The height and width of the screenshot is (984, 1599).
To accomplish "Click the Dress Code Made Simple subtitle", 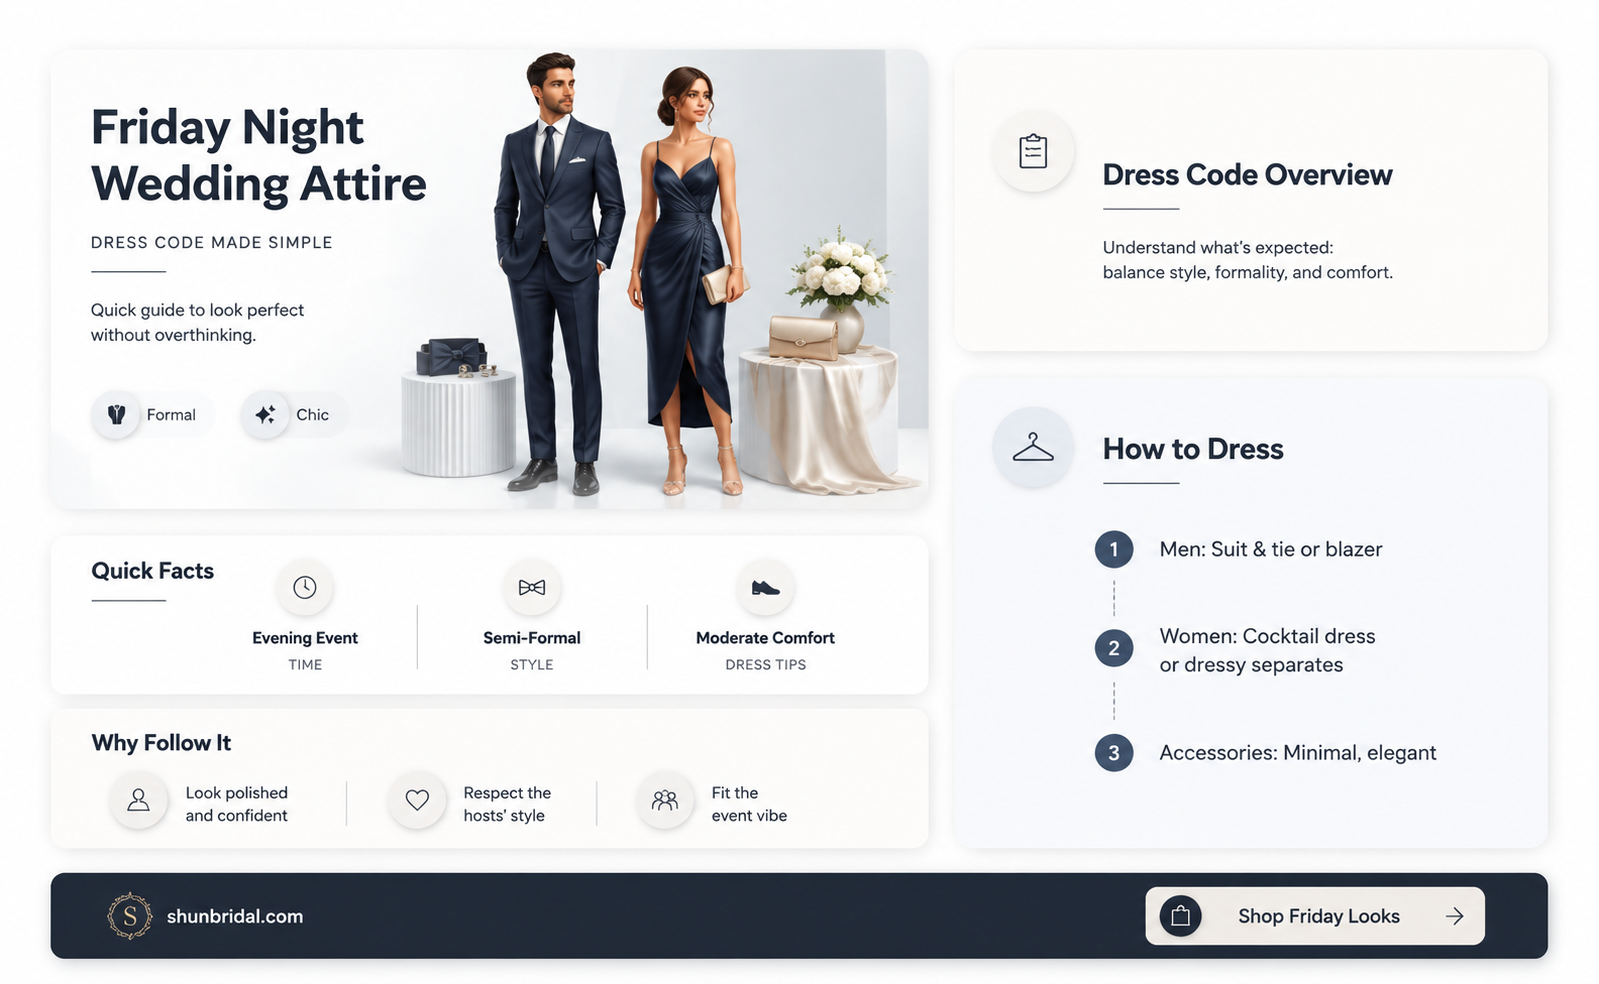I will click(x=212, y=242).
